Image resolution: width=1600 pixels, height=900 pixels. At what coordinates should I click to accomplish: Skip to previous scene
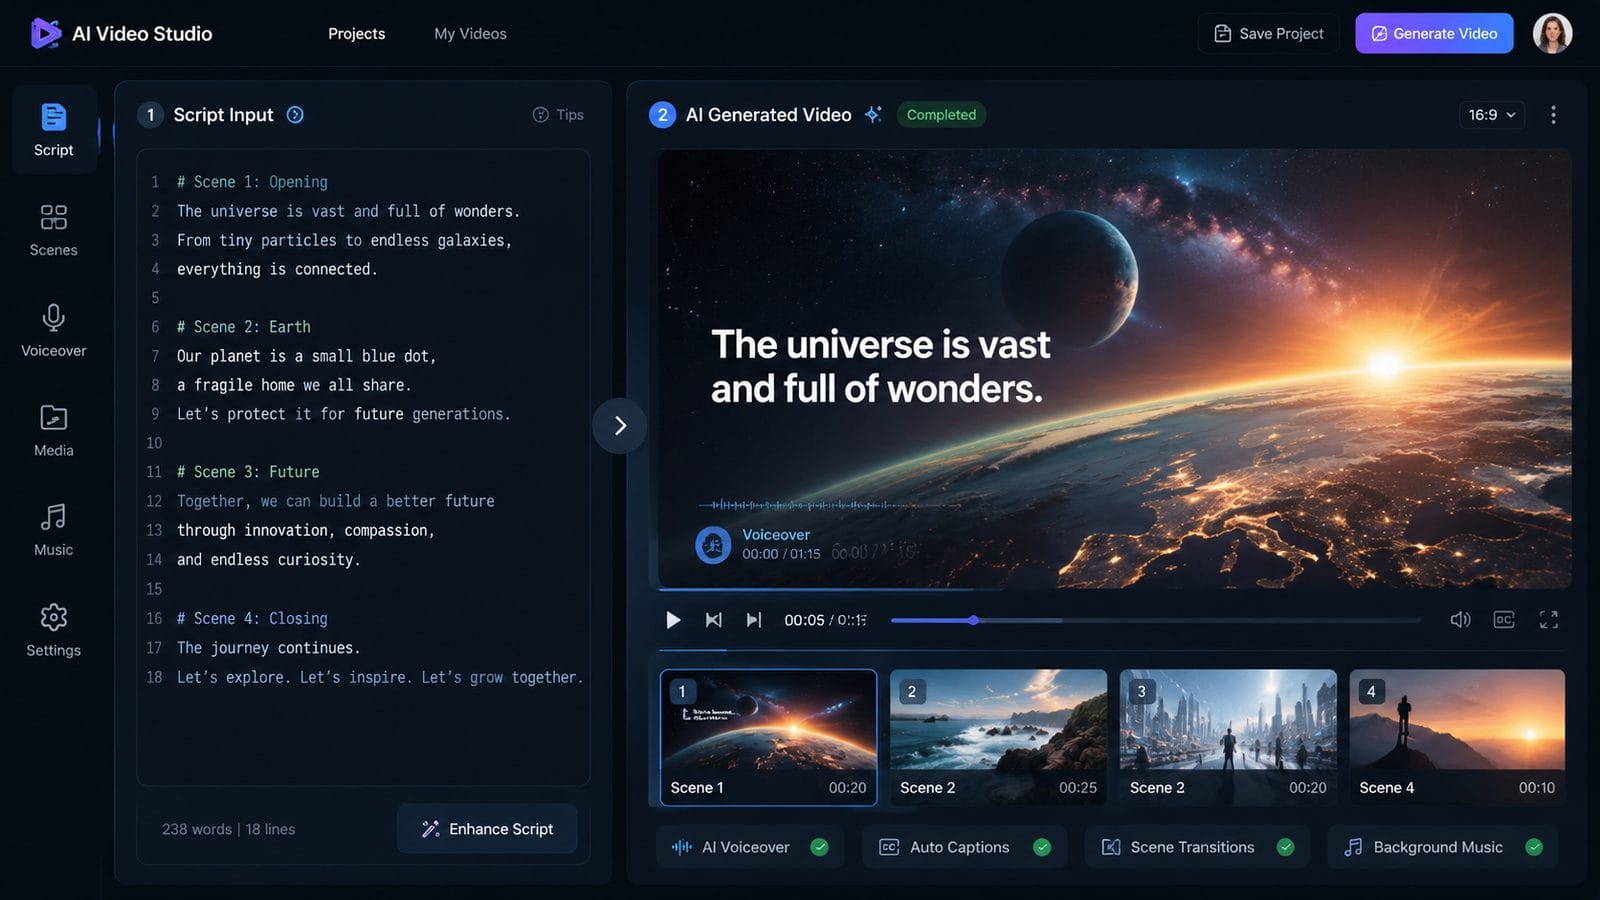[713, 620]
